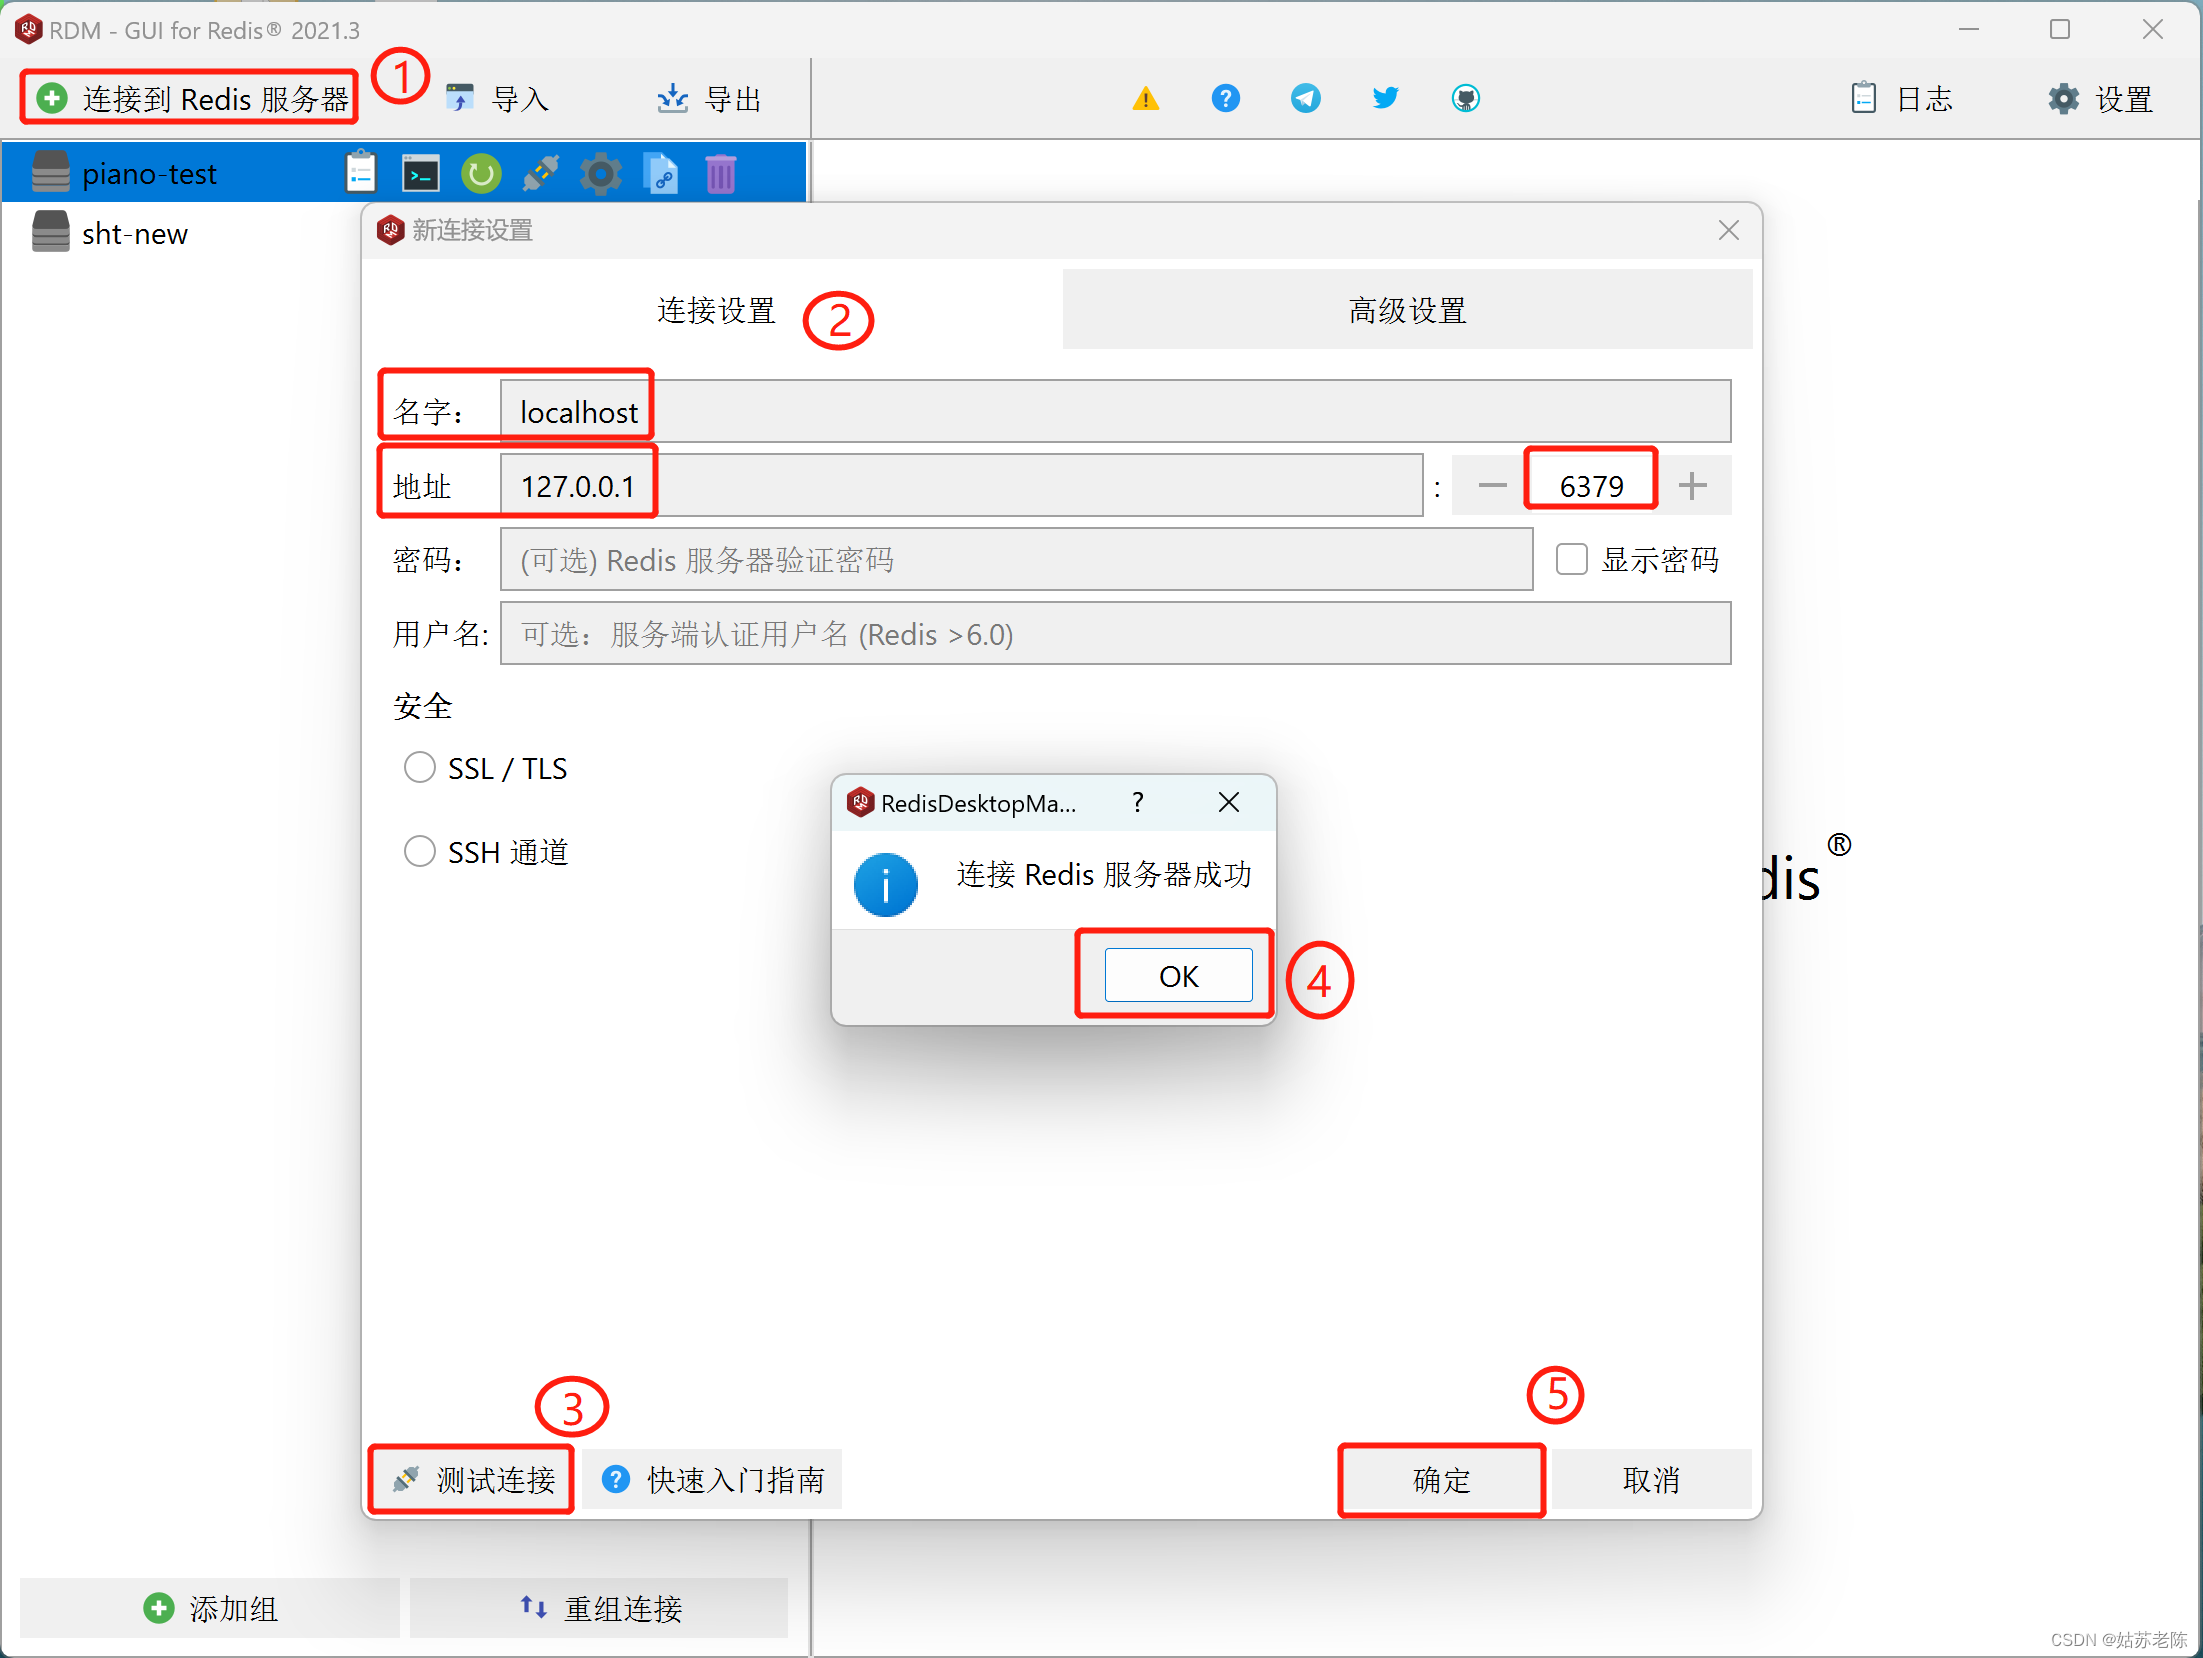2203x1658 pixels.
Task: Click the port field showing 6379
Action: (x=1591, y=485)
